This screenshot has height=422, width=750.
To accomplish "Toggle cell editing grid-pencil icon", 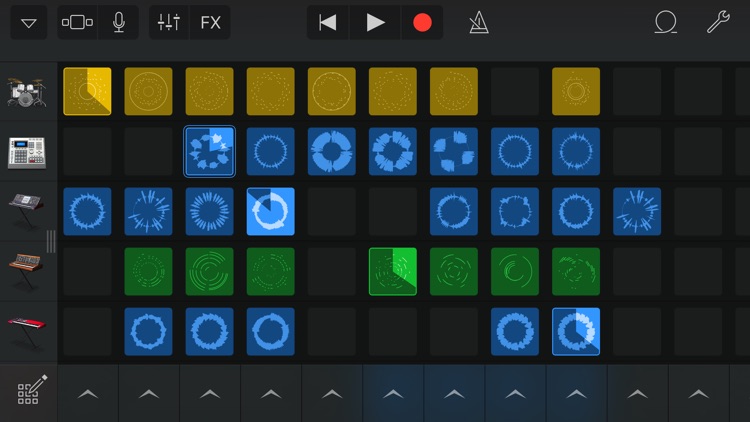I will (32, 390).
